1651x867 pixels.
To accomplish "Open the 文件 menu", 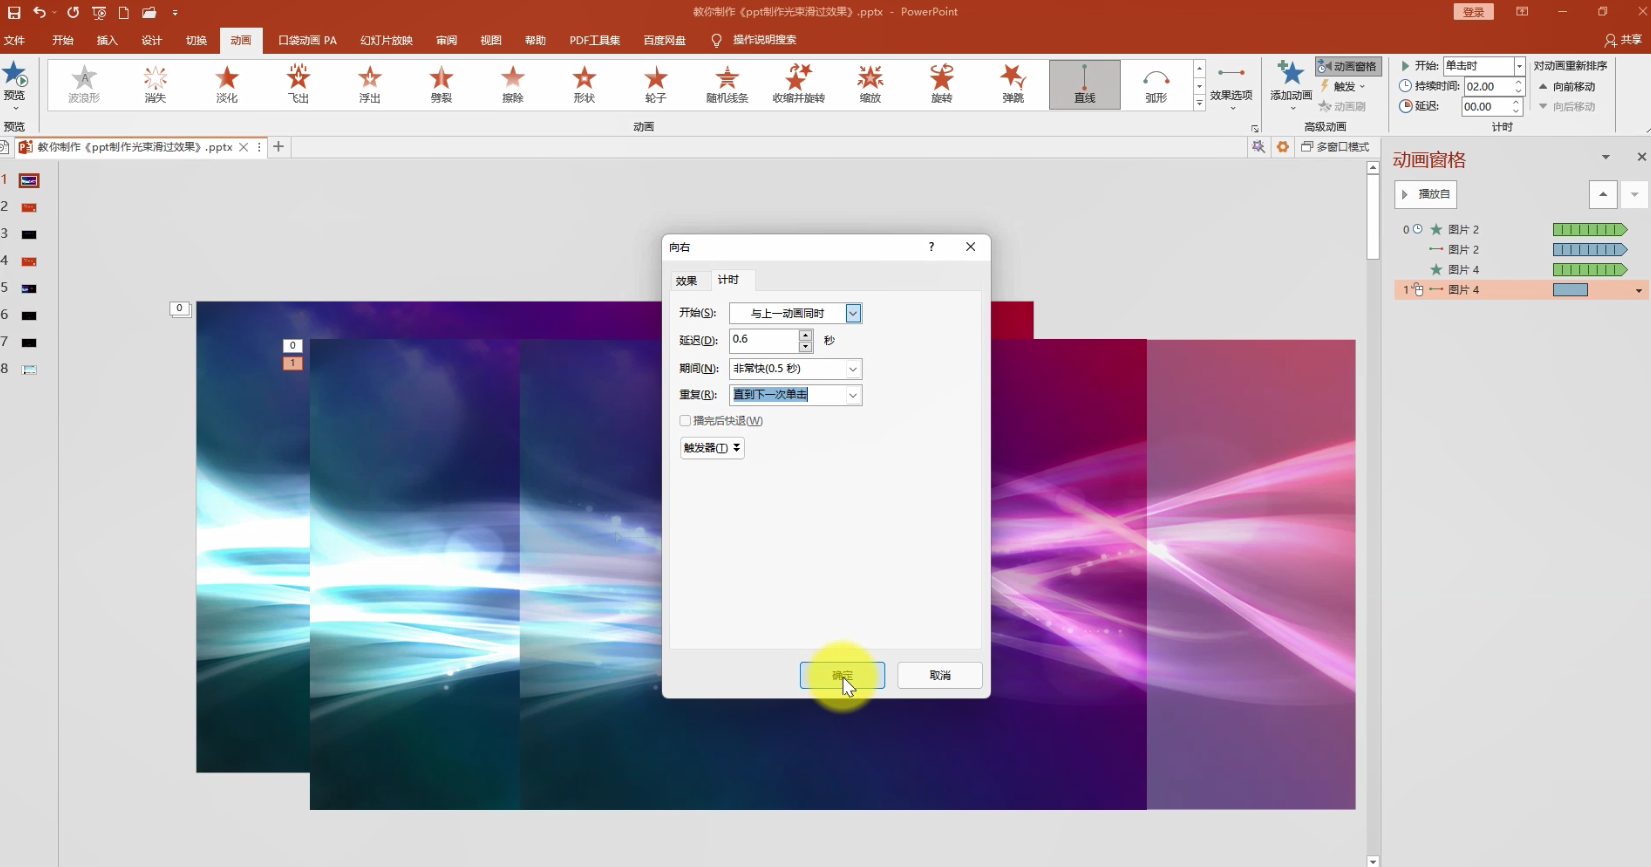I will pyautogui.click(x=14, y=40).
